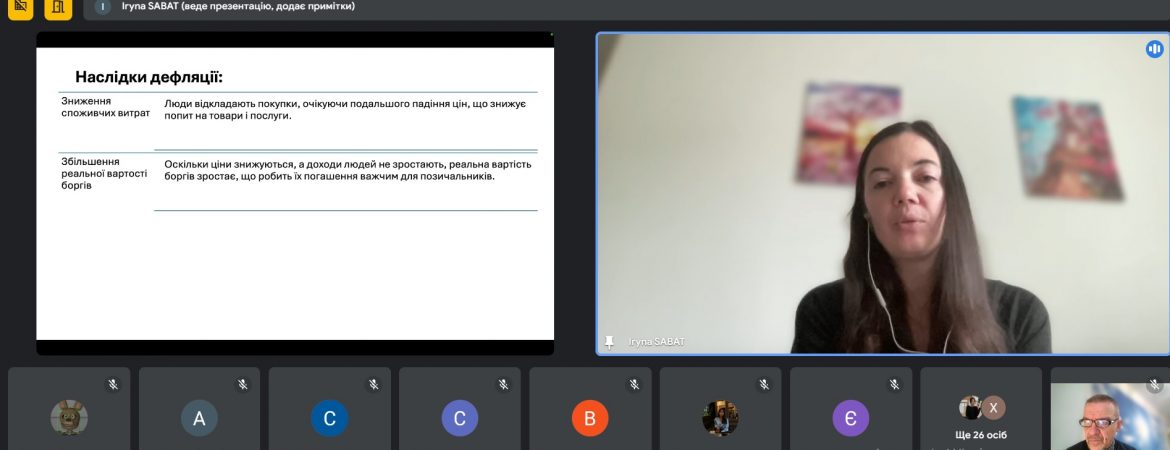This screenshot has height=450, width=1170.
Task: Click the muted mic on the blue 'C' tile
Action: (373, 384)
